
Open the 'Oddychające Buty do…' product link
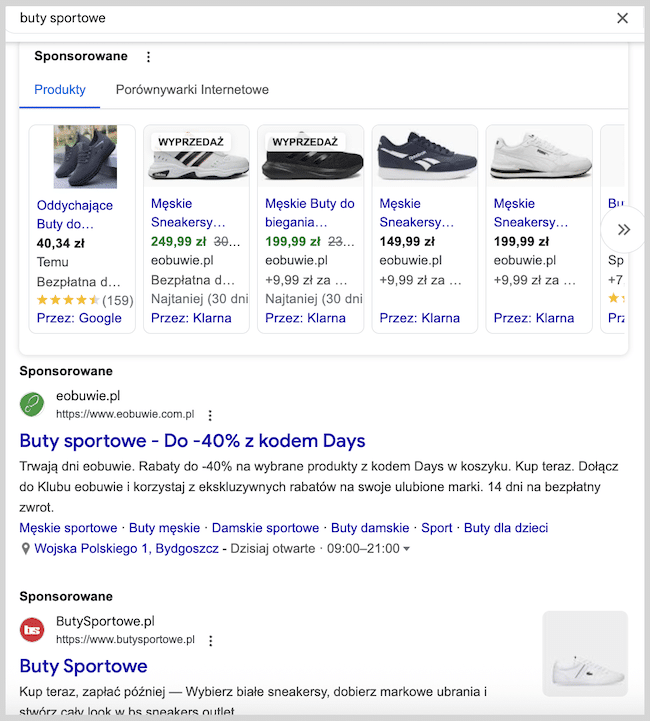click(74, 215)
